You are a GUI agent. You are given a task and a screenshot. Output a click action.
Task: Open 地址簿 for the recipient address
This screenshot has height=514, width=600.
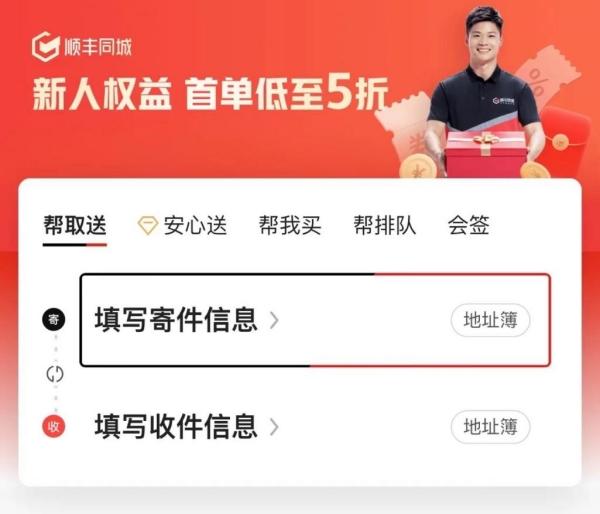coord(491,427)
